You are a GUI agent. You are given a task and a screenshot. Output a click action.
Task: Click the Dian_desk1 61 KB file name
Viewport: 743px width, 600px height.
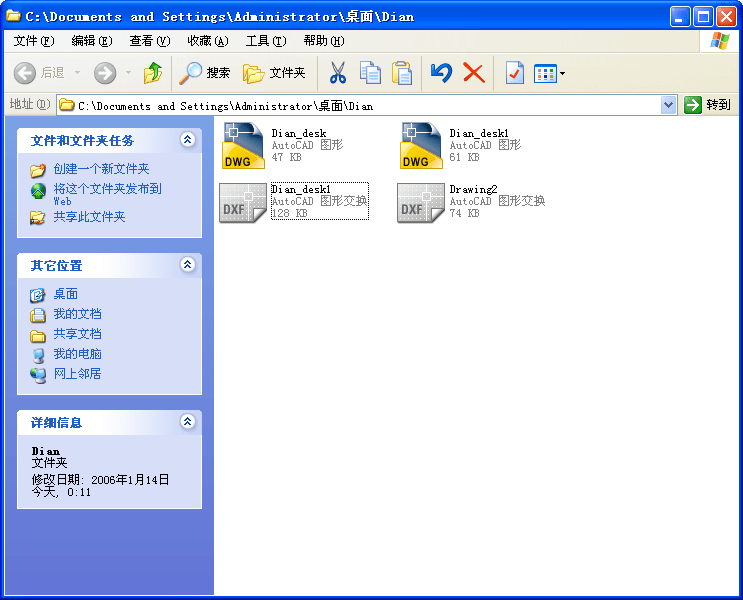(x=479, y=133)
